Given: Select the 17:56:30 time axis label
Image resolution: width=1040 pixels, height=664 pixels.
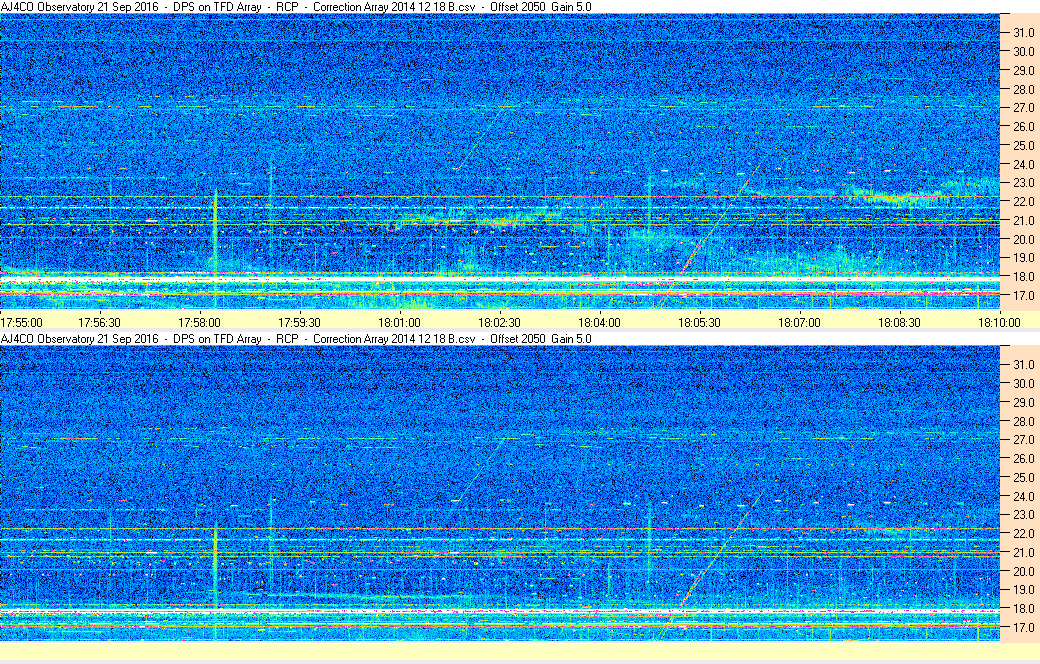Looking at the screenshot, I should pyautogui.click(x=99, y=323).
